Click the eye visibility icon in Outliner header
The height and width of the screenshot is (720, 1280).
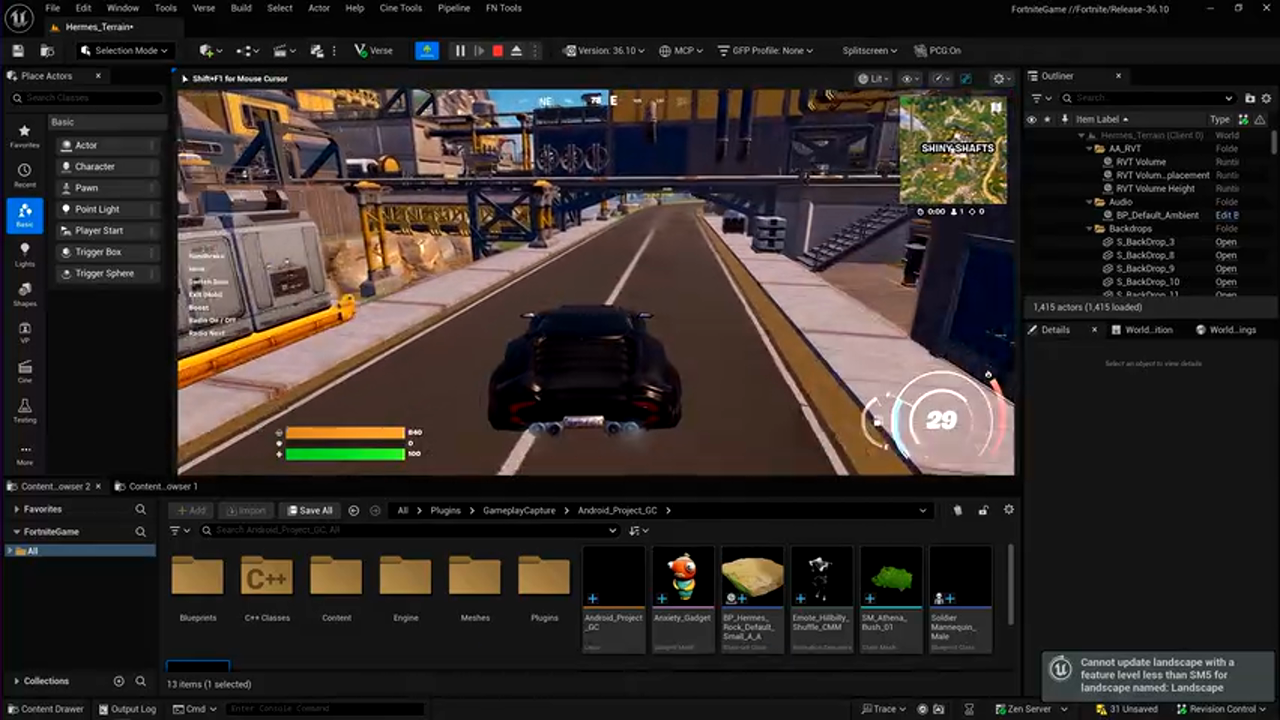tap(1031, 119)
